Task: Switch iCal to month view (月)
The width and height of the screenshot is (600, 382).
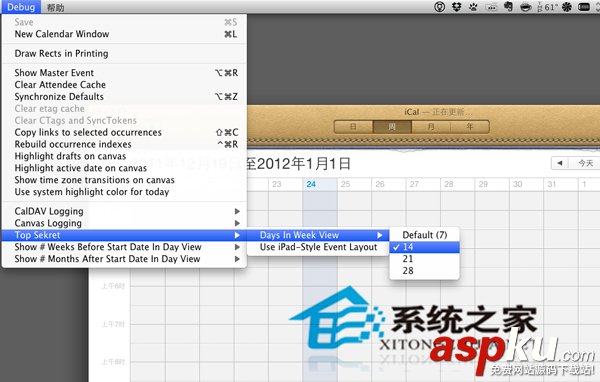Action: (x=431, y=127)
